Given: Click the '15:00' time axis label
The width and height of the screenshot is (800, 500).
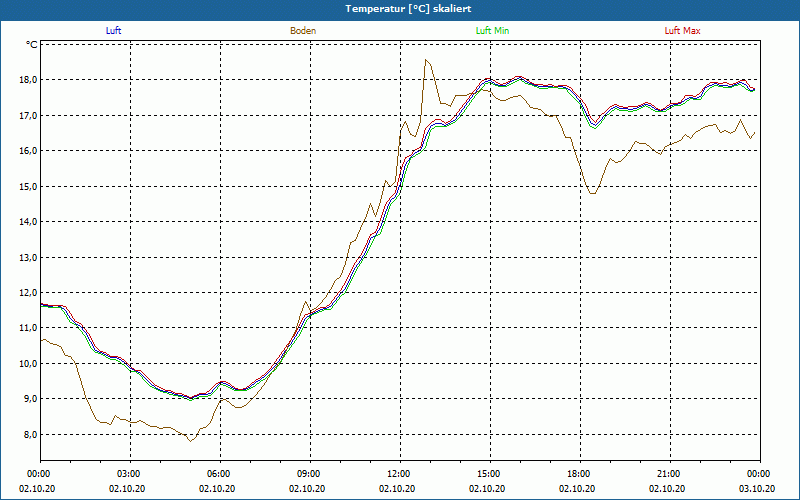Looking at the screenshot, I should (x=490, y=474).
